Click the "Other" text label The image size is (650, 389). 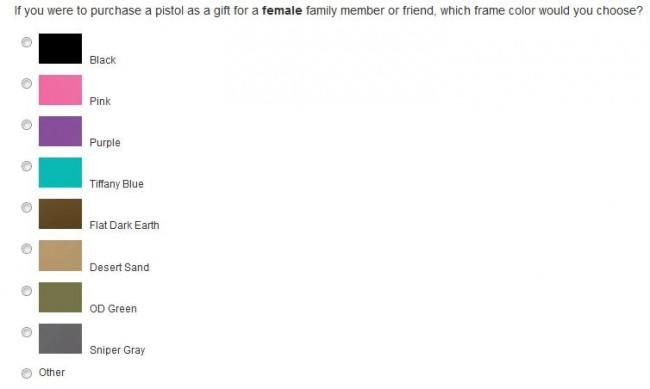(x=52, y=372)
